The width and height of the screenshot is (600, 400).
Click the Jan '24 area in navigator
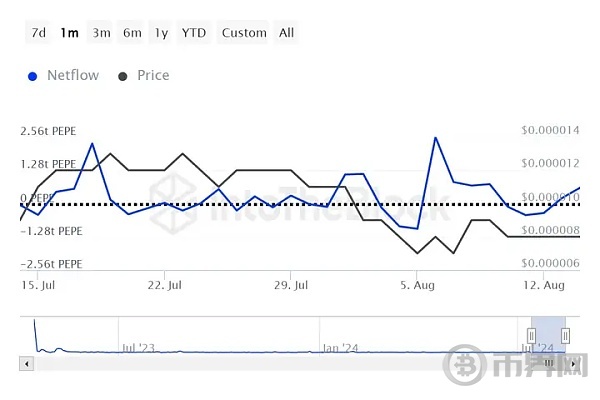[x=340, y=347]
